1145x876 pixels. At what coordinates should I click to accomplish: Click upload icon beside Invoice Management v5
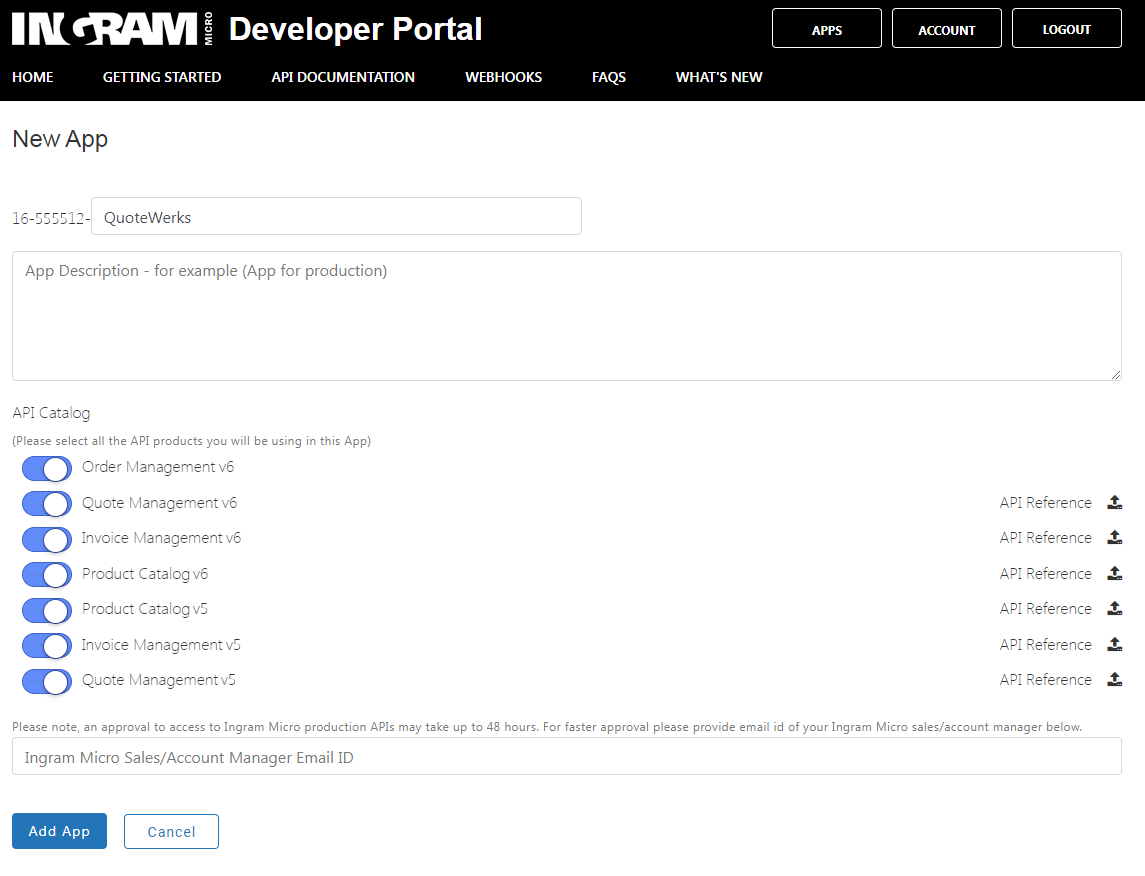click(x=1114, y=644)
